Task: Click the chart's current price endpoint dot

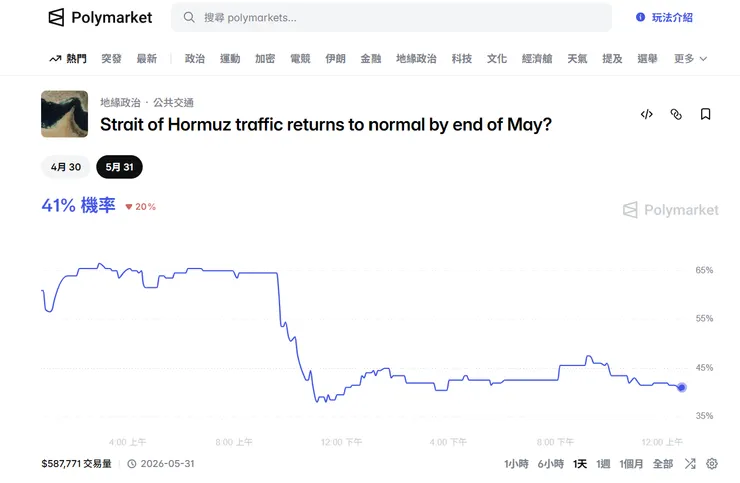Action: pyautogui.click(x=682, y=387)
